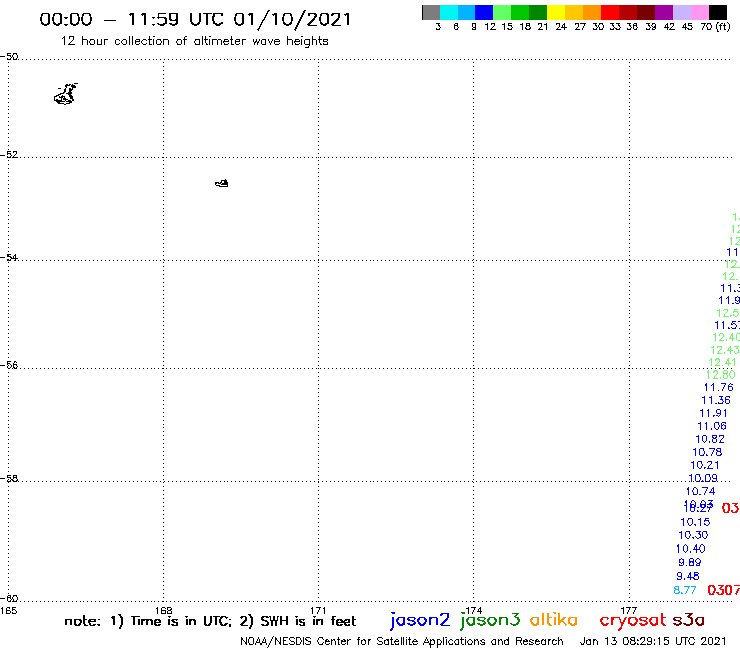Click the light blue value 8.77
The image size is (740, 650).
685,590
